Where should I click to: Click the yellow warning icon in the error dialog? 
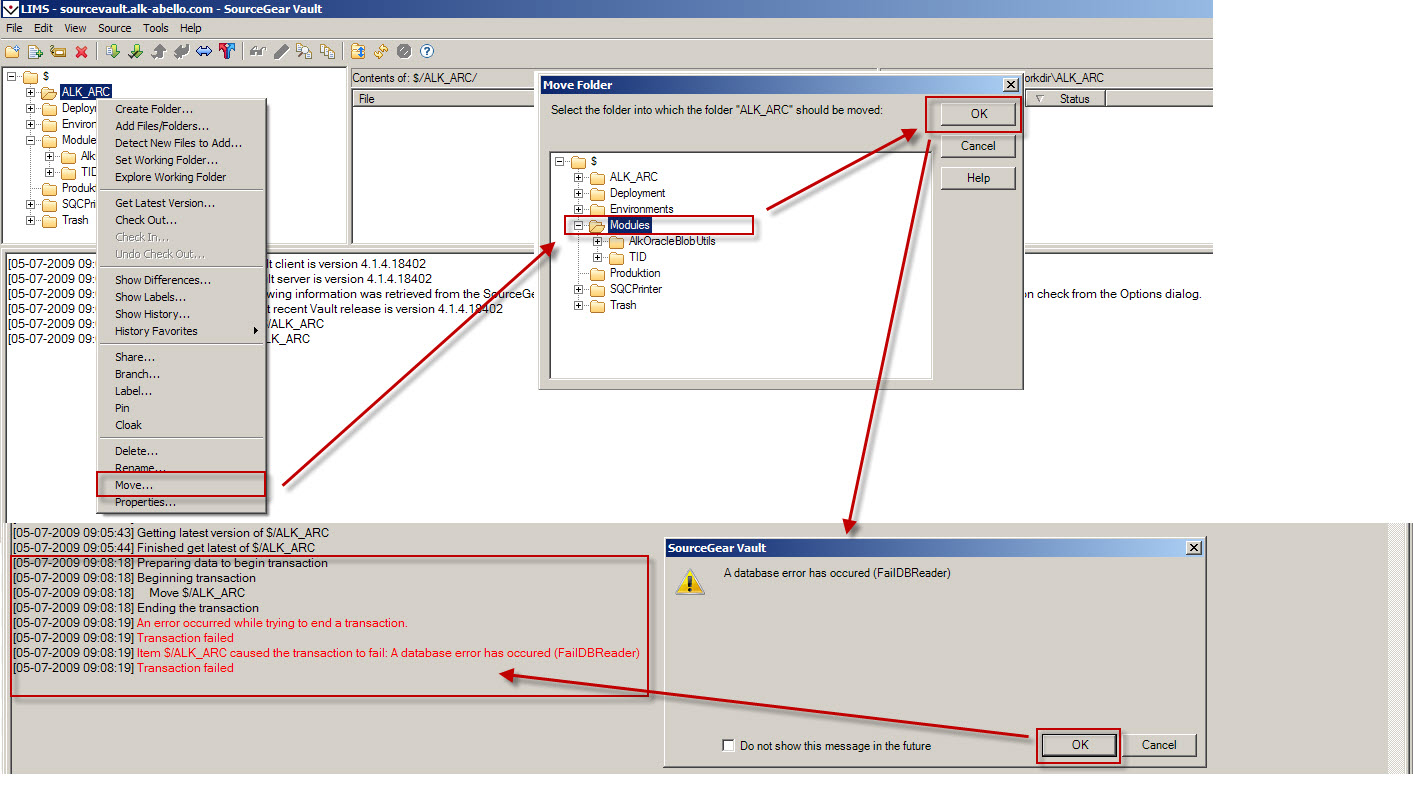click(690, 581)
